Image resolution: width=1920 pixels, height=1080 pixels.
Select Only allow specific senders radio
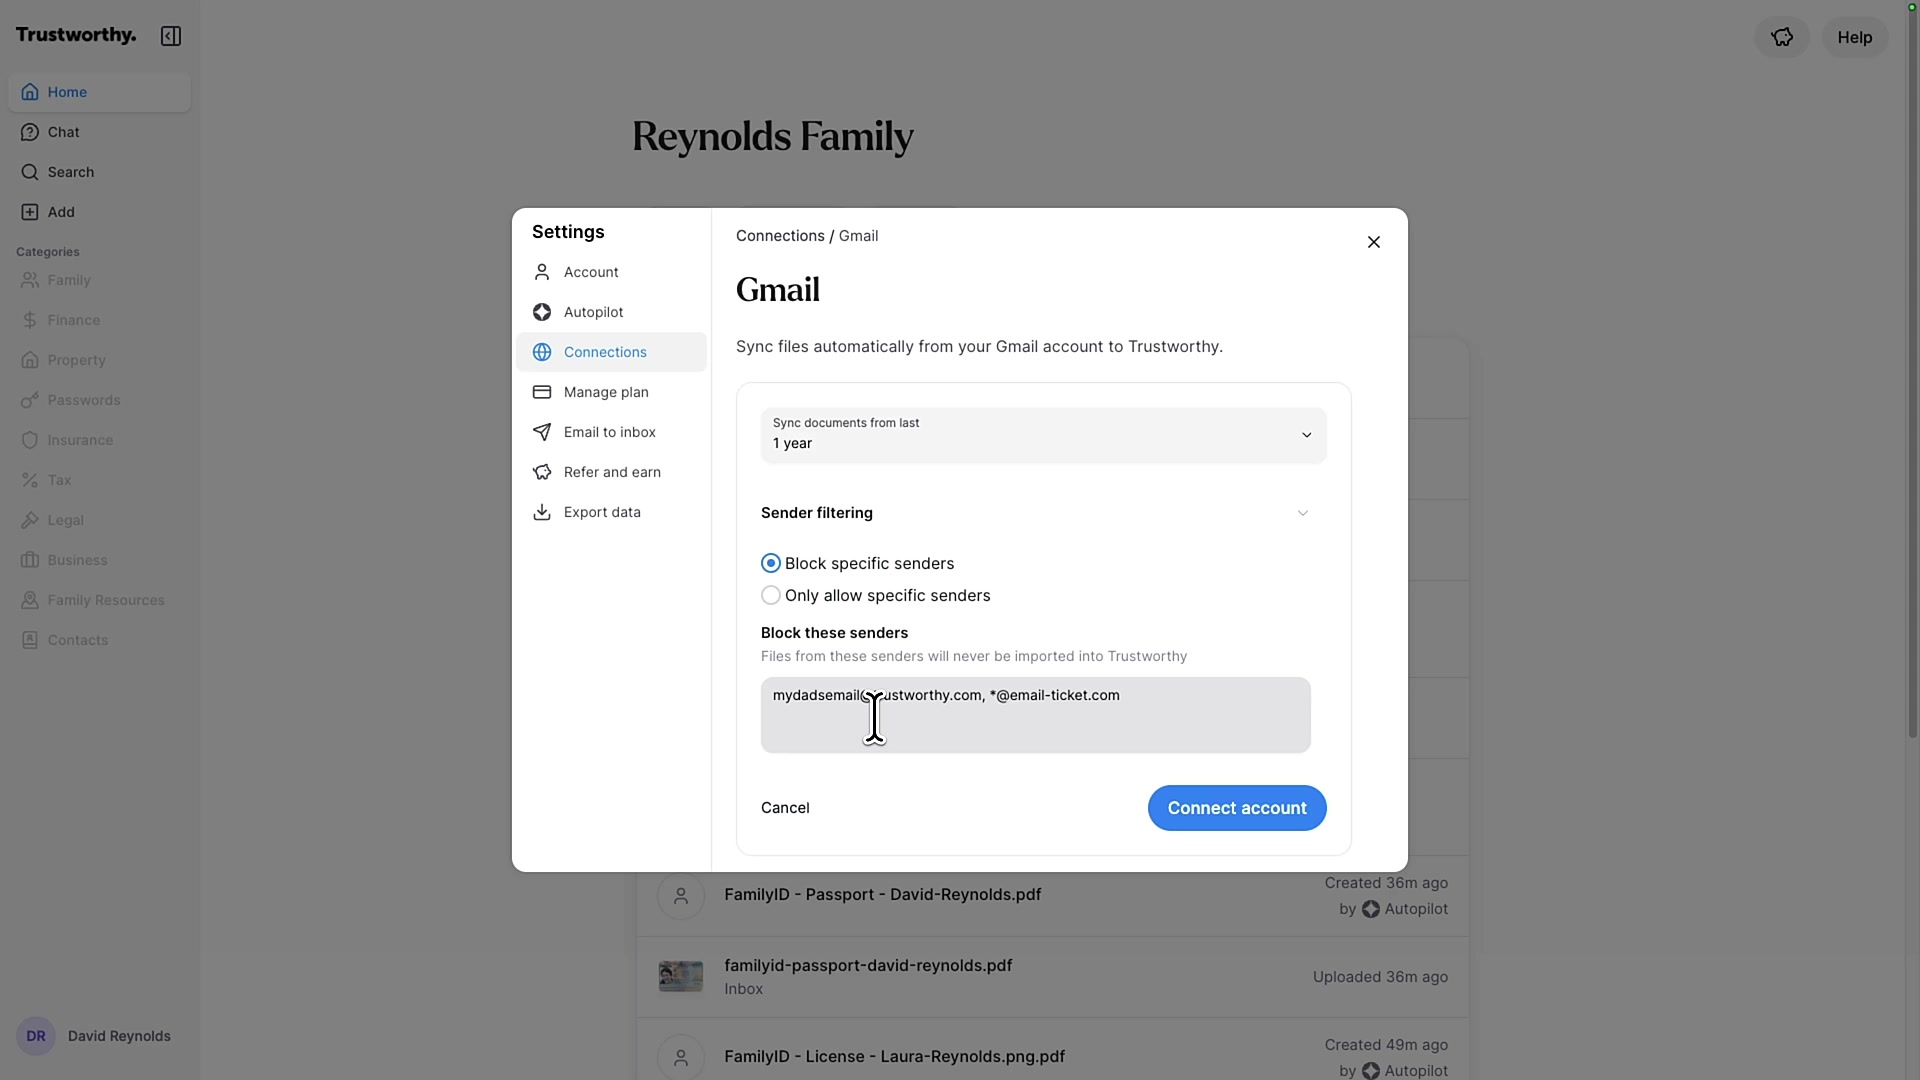click(x=771, y=596)
